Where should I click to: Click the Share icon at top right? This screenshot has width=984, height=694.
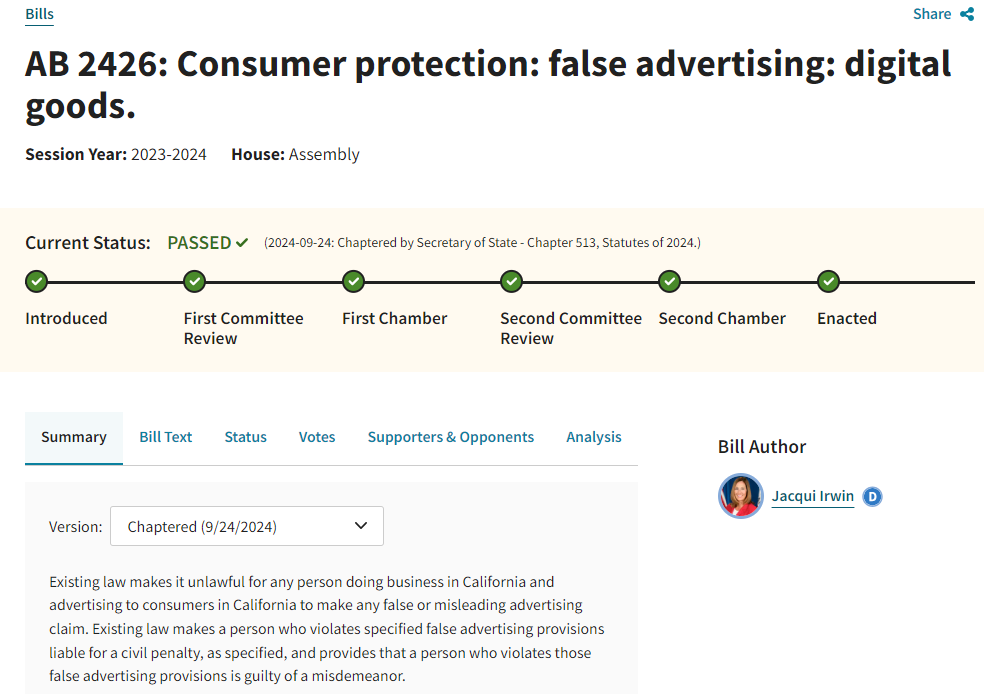coord(967,14)
